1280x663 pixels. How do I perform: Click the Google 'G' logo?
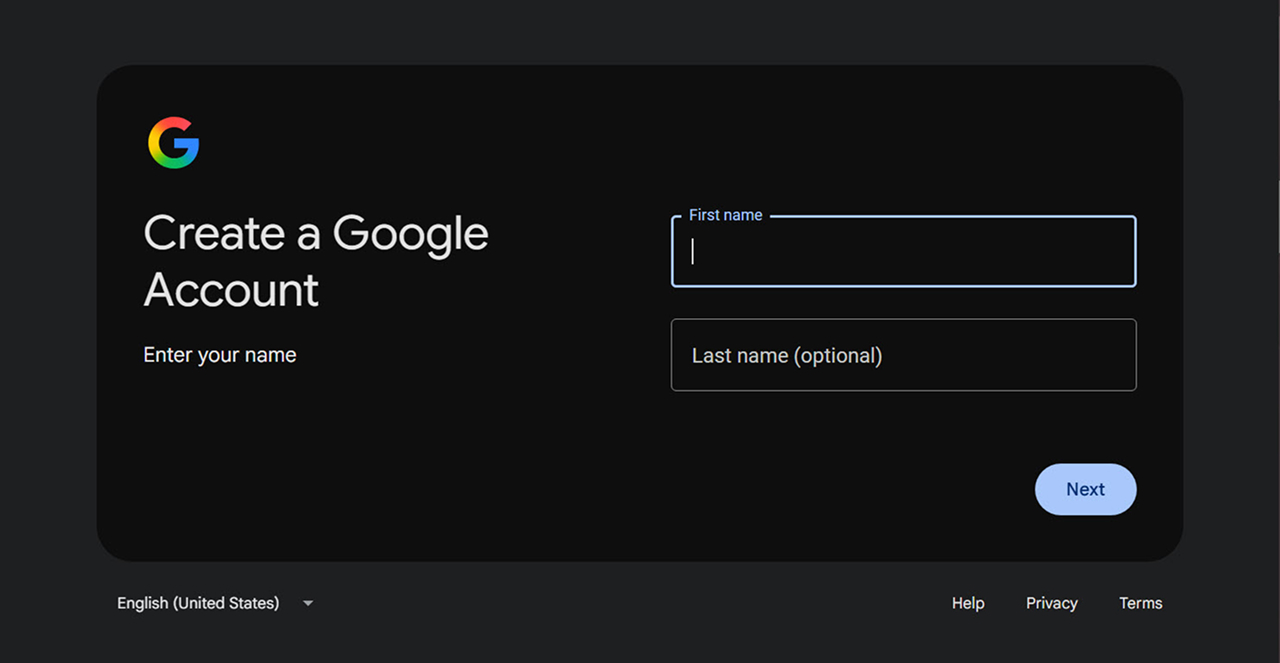pyautogui.click(x=174, y=143)
